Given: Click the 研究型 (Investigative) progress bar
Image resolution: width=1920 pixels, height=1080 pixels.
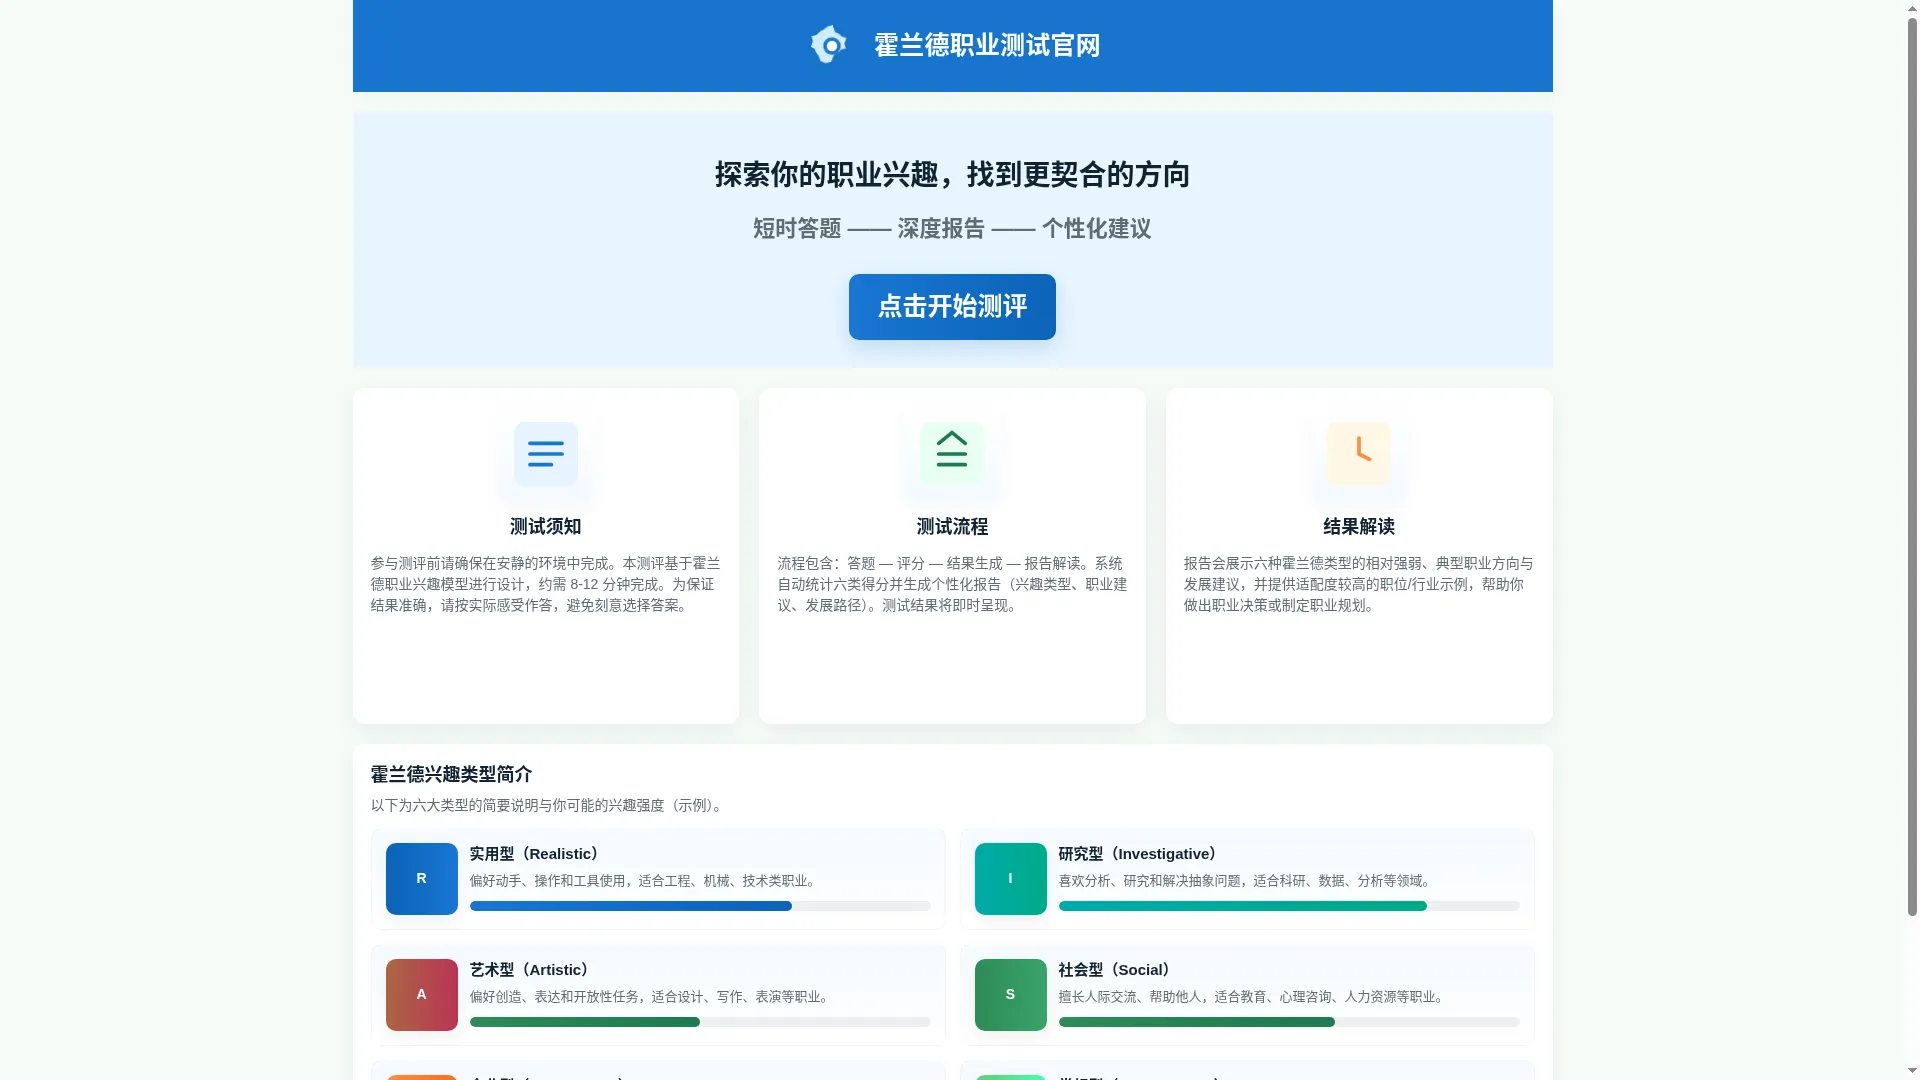Looking at the screenshot, I should (1289, 906).
